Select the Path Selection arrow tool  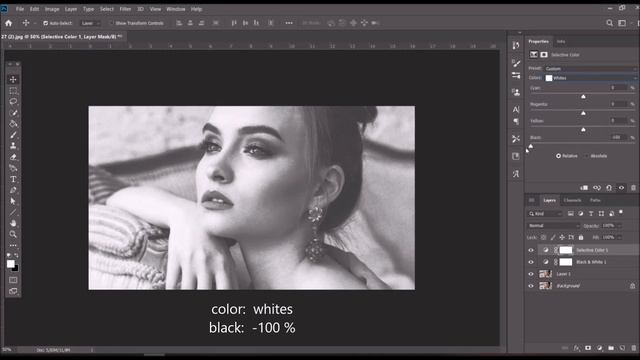[x=13, y=201]
